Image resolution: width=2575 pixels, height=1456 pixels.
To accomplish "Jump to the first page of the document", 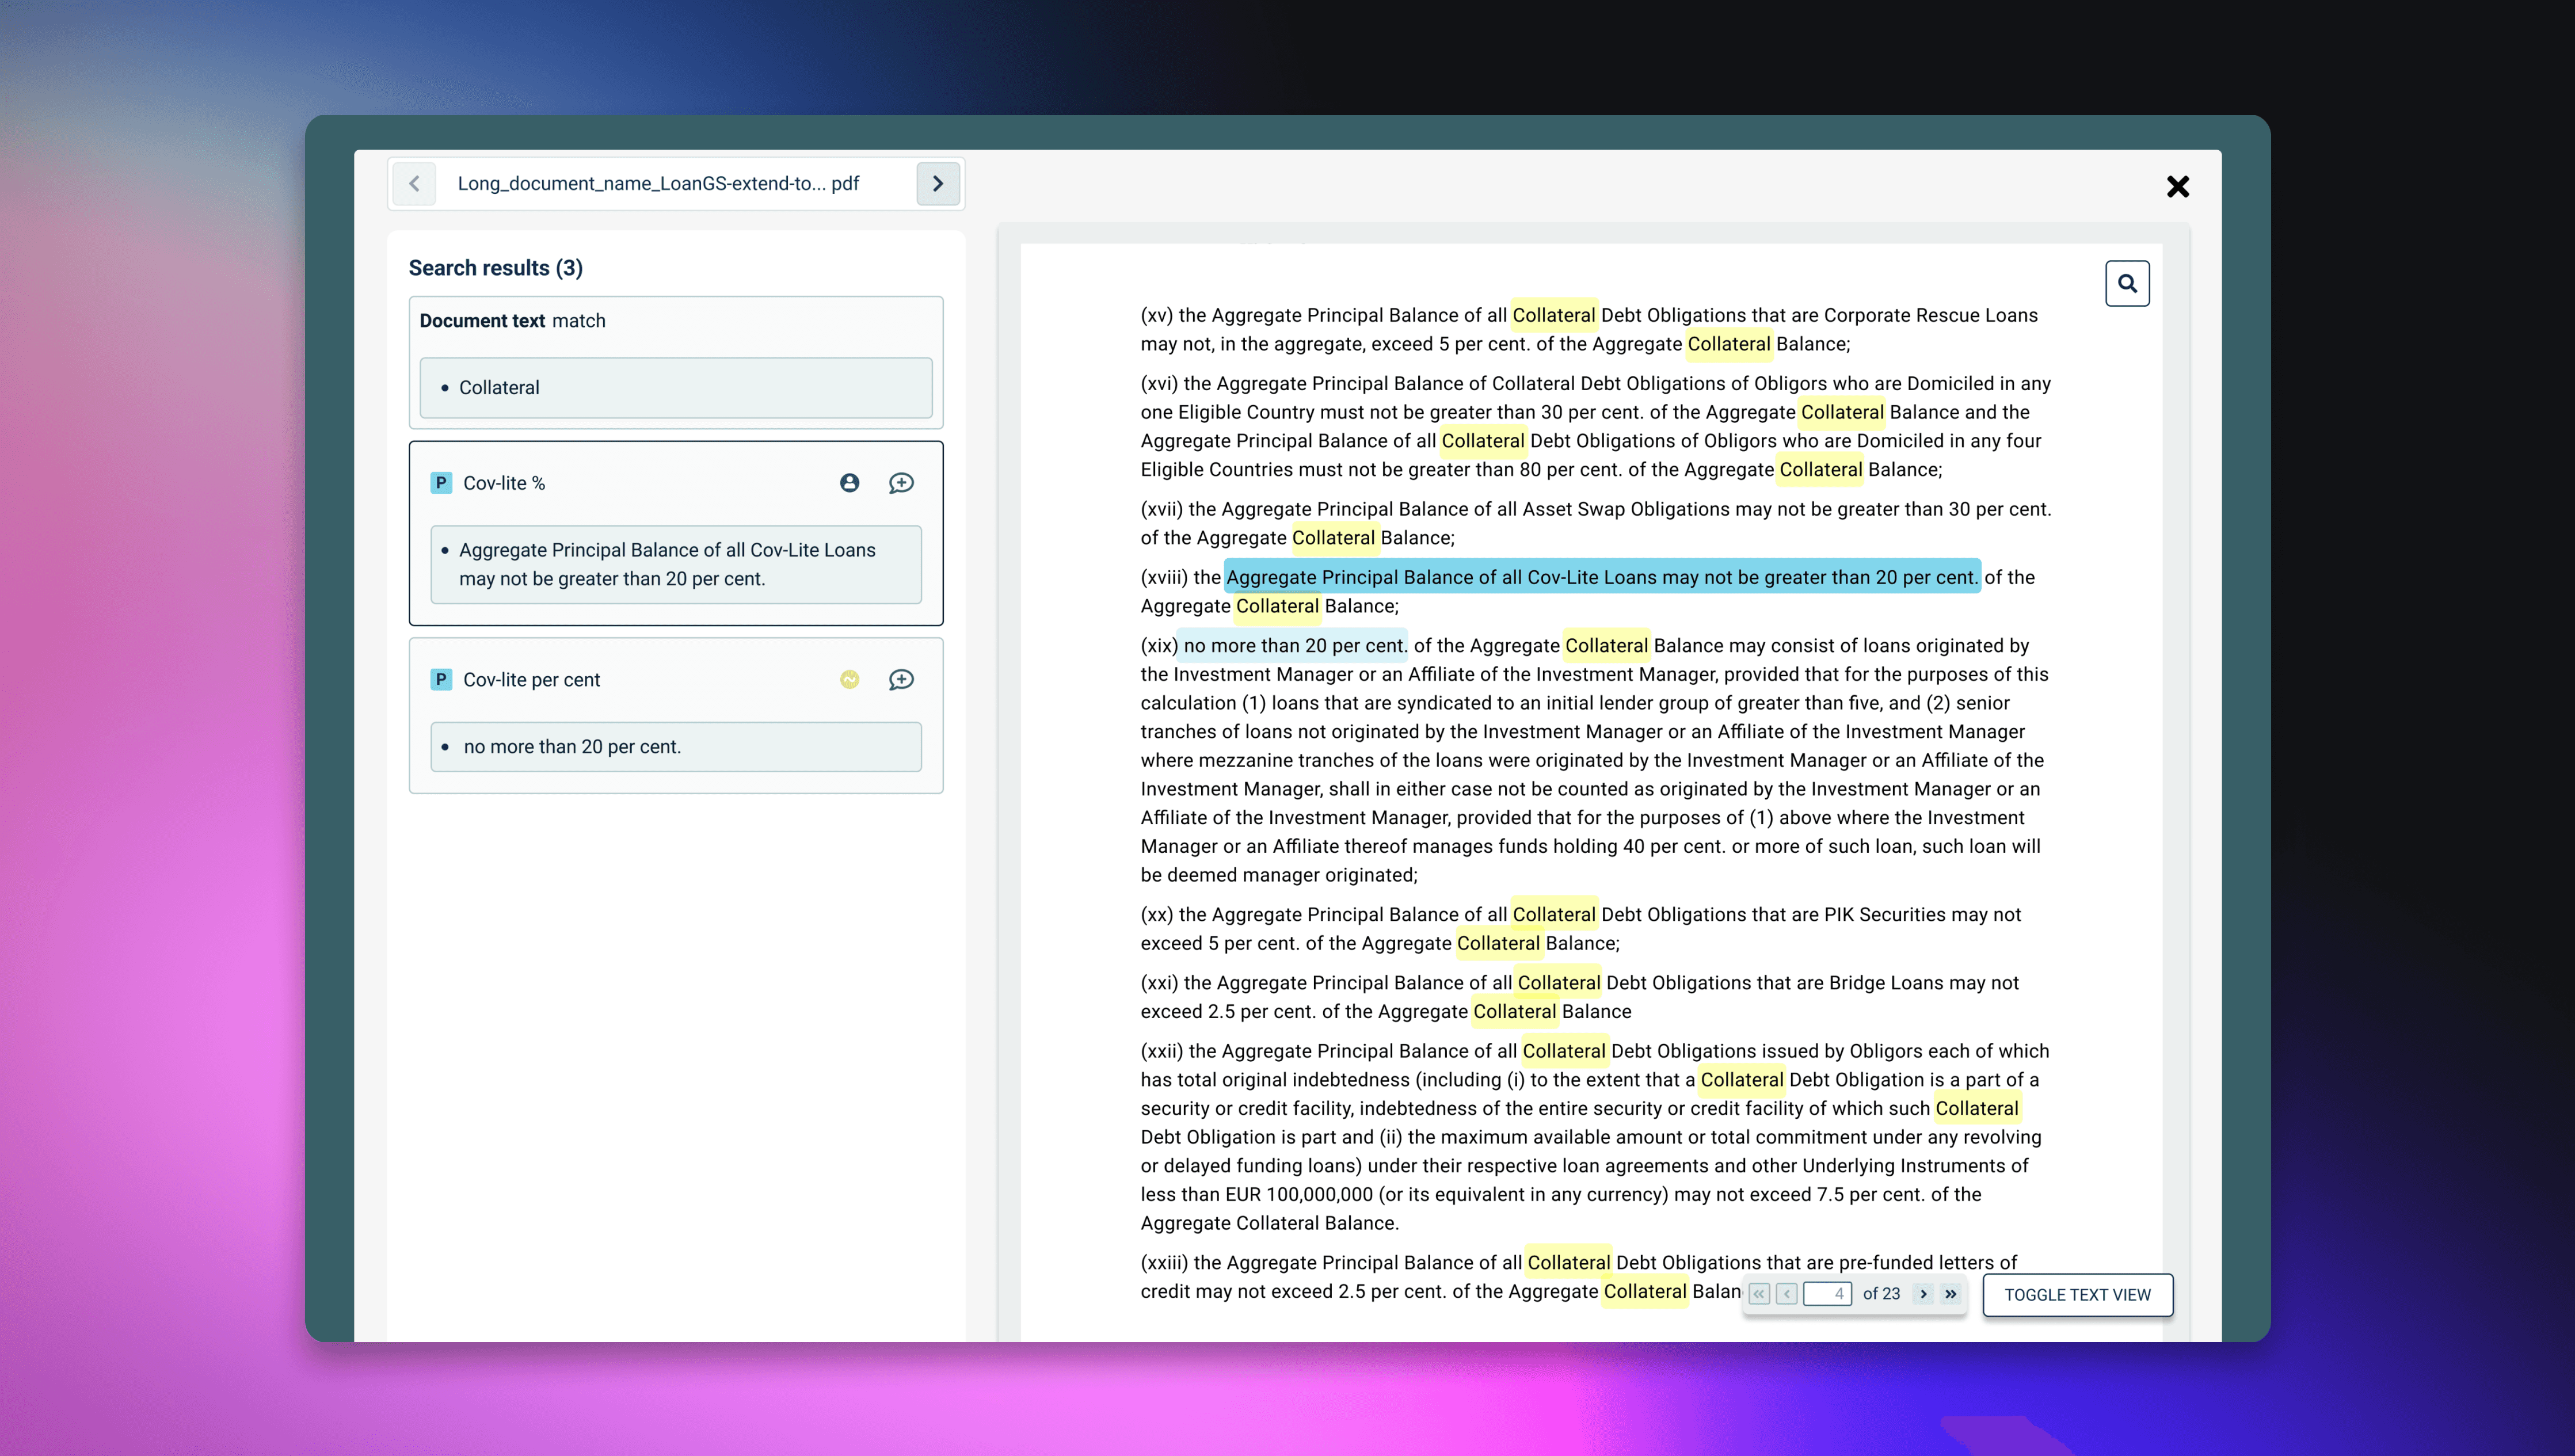I will pyautogui.click(x=1759, y=1294).
